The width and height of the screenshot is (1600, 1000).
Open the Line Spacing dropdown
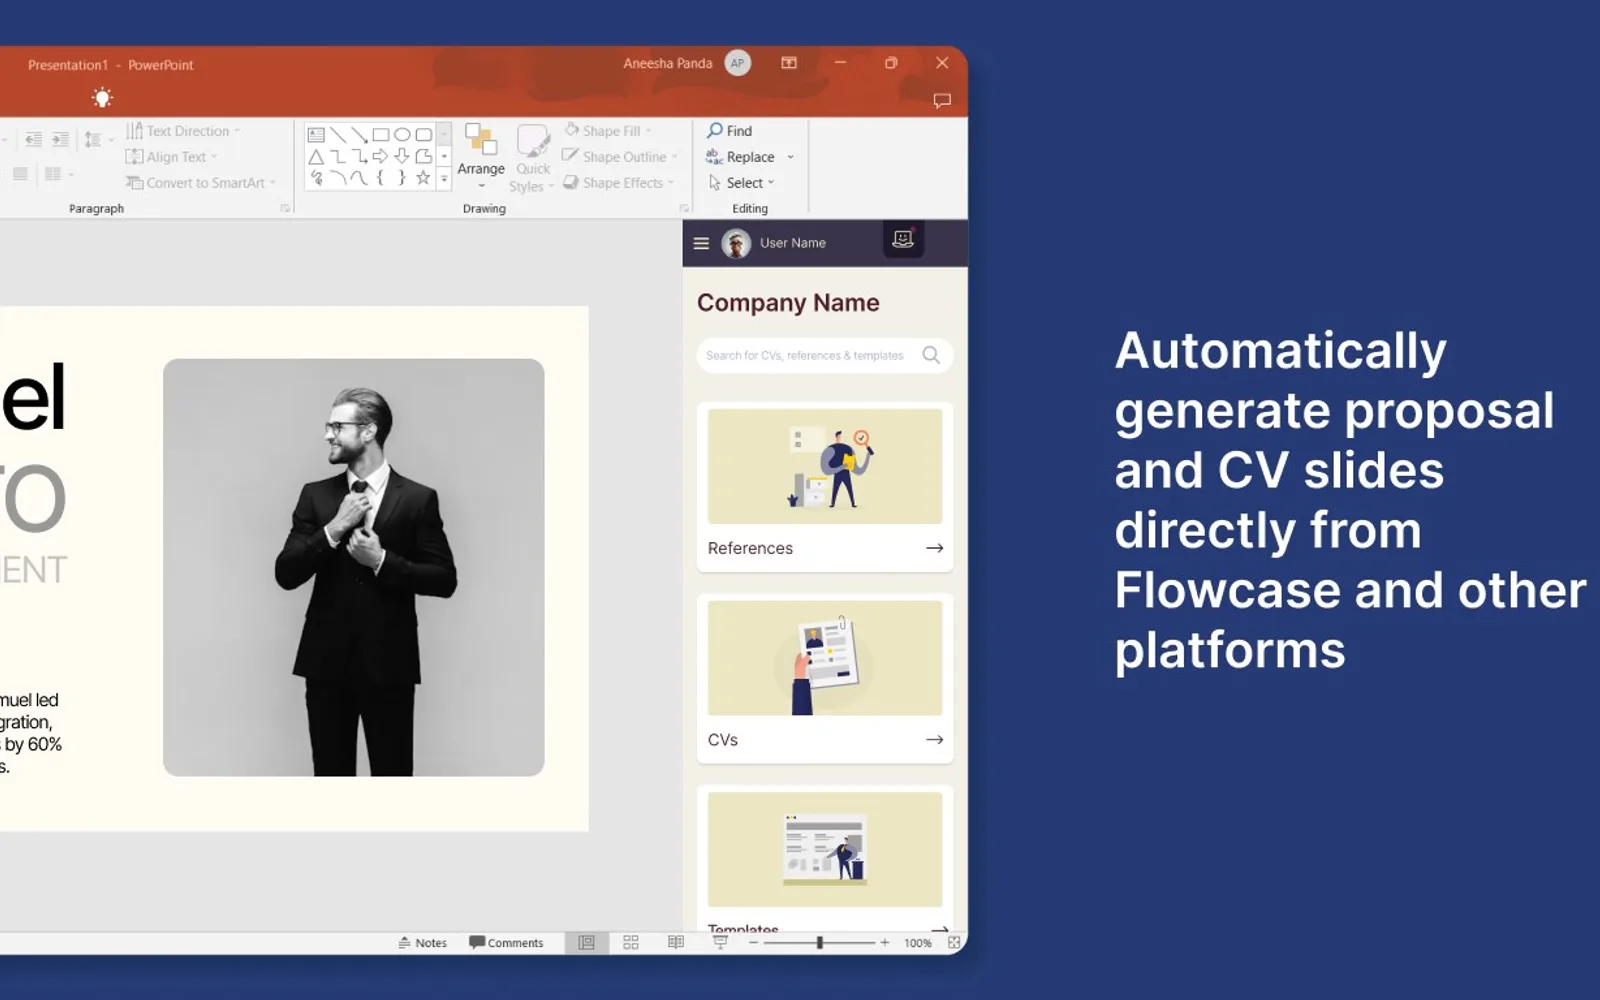coord(98,139)
